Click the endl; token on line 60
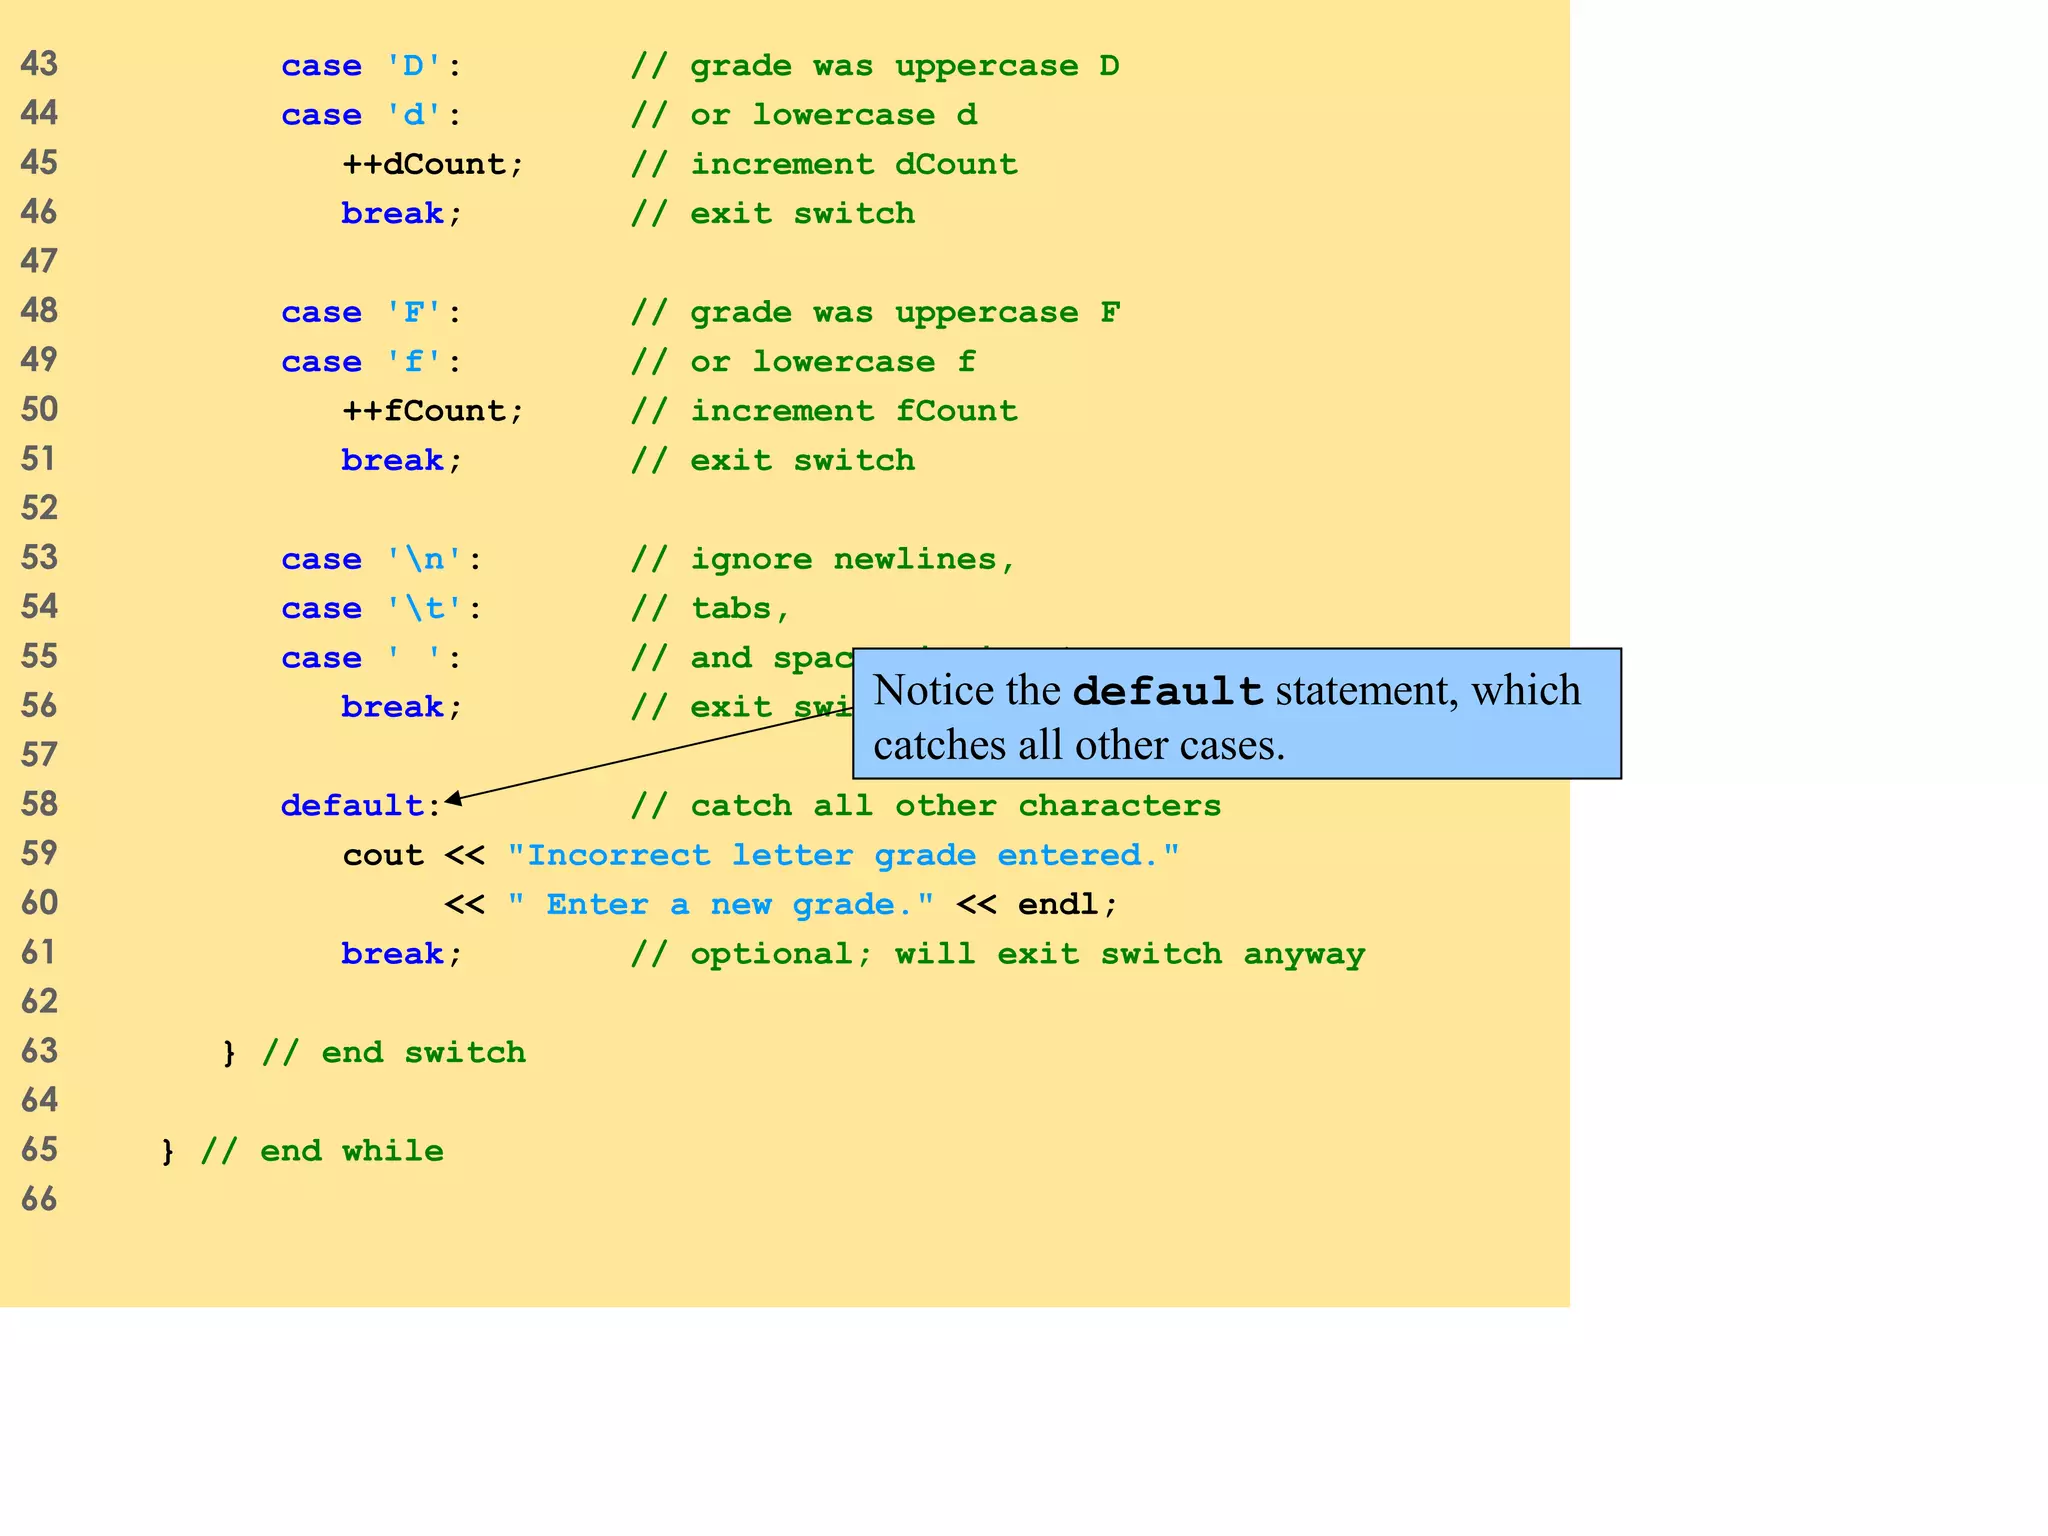 tap(1068, 904)
